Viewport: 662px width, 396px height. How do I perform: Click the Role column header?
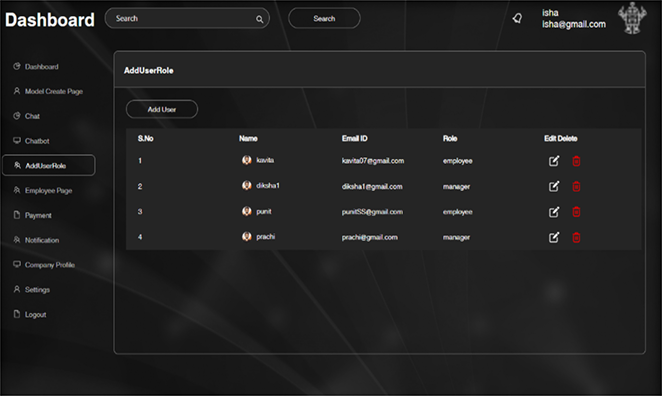450,138
